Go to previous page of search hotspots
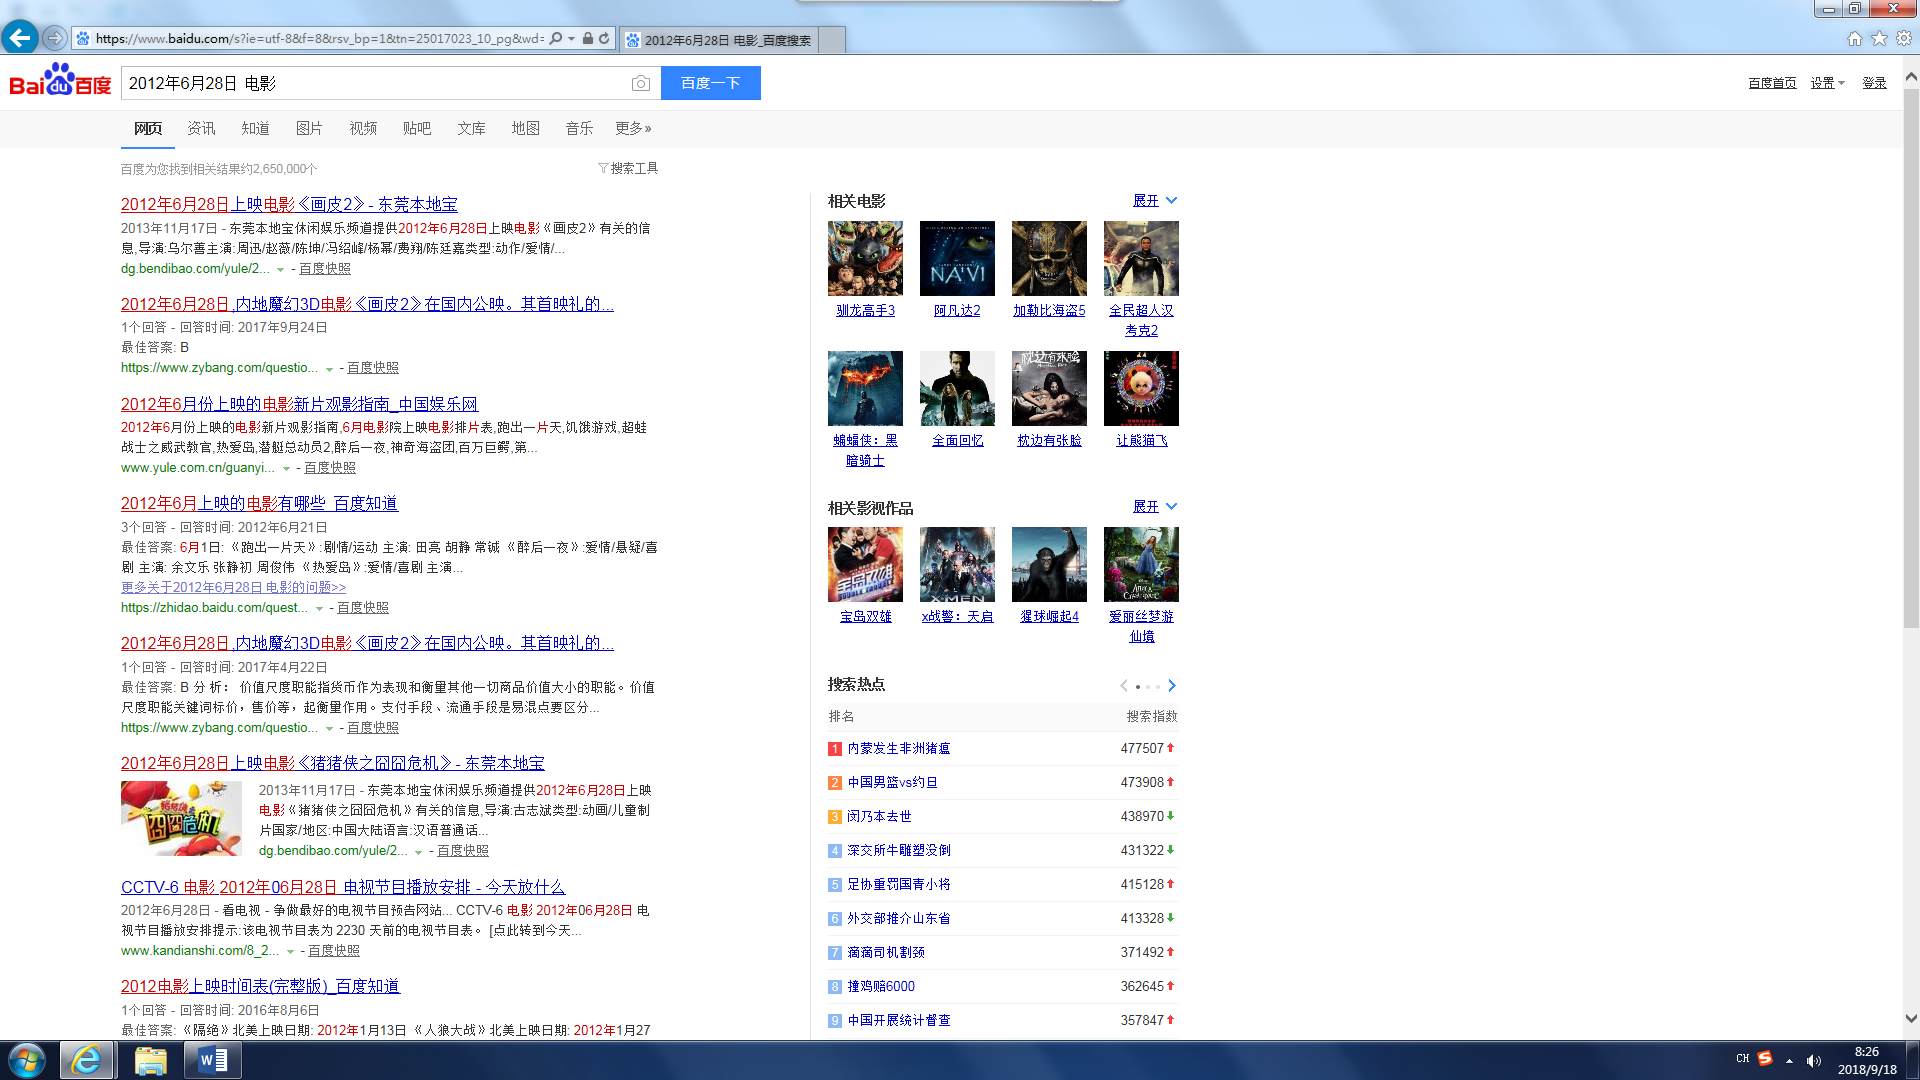1920x1080 pixels. click(x=1124, y=685)
